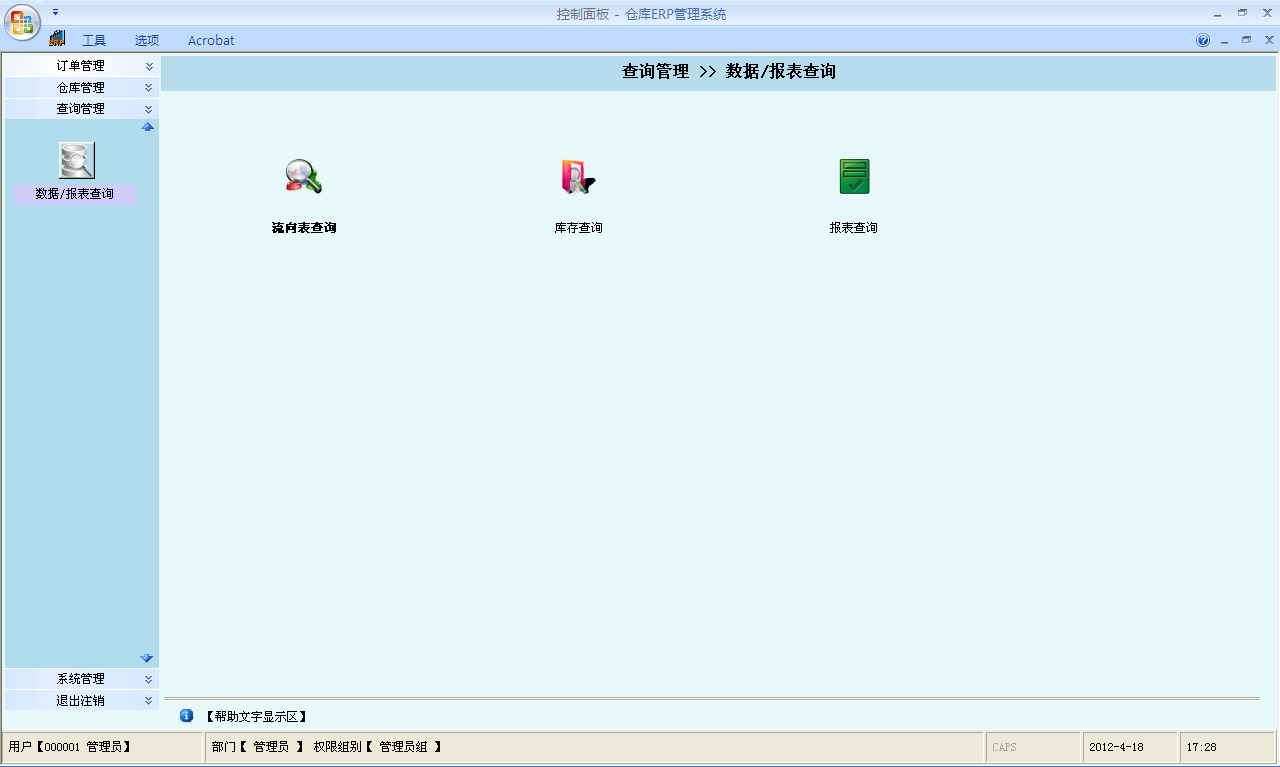Collapse the 查询管理 sidebar section
The height and width of the screenshot is (767, 1280).
point(82,109)
